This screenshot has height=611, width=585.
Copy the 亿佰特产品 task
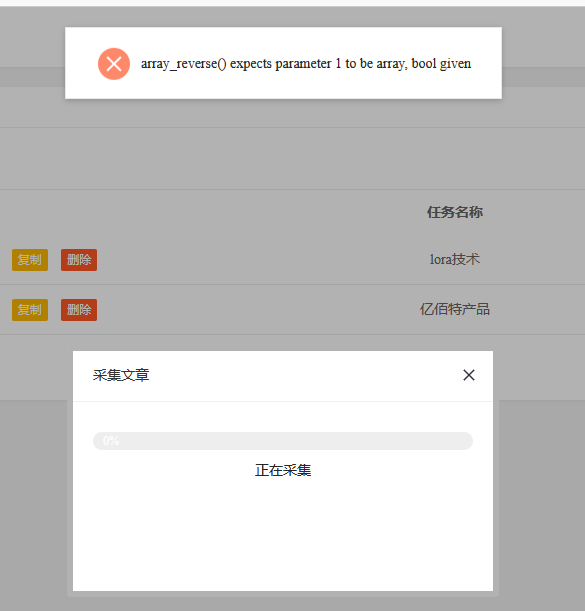click(x=30, y=310)
